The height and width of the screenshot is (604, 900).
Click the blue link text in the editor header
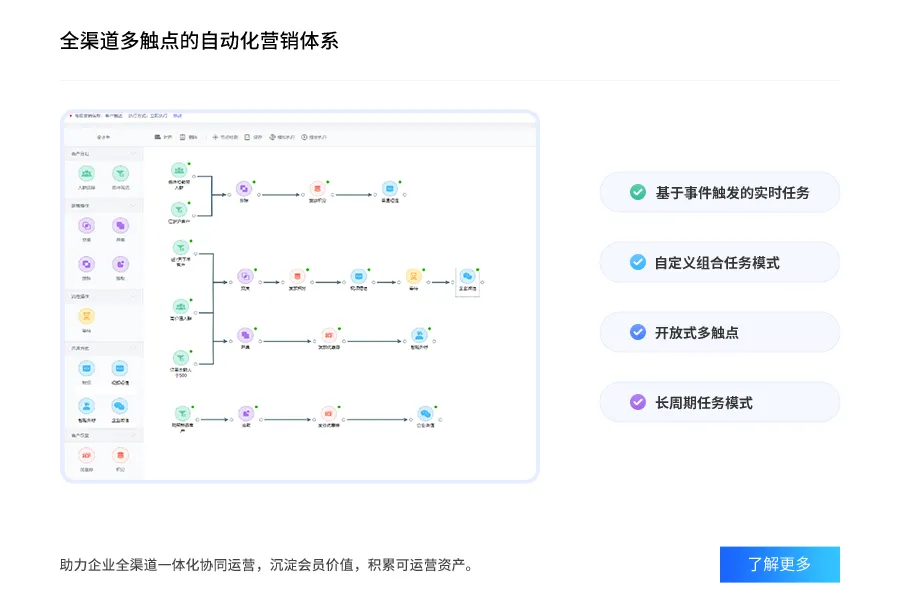(x=177, y=116)
